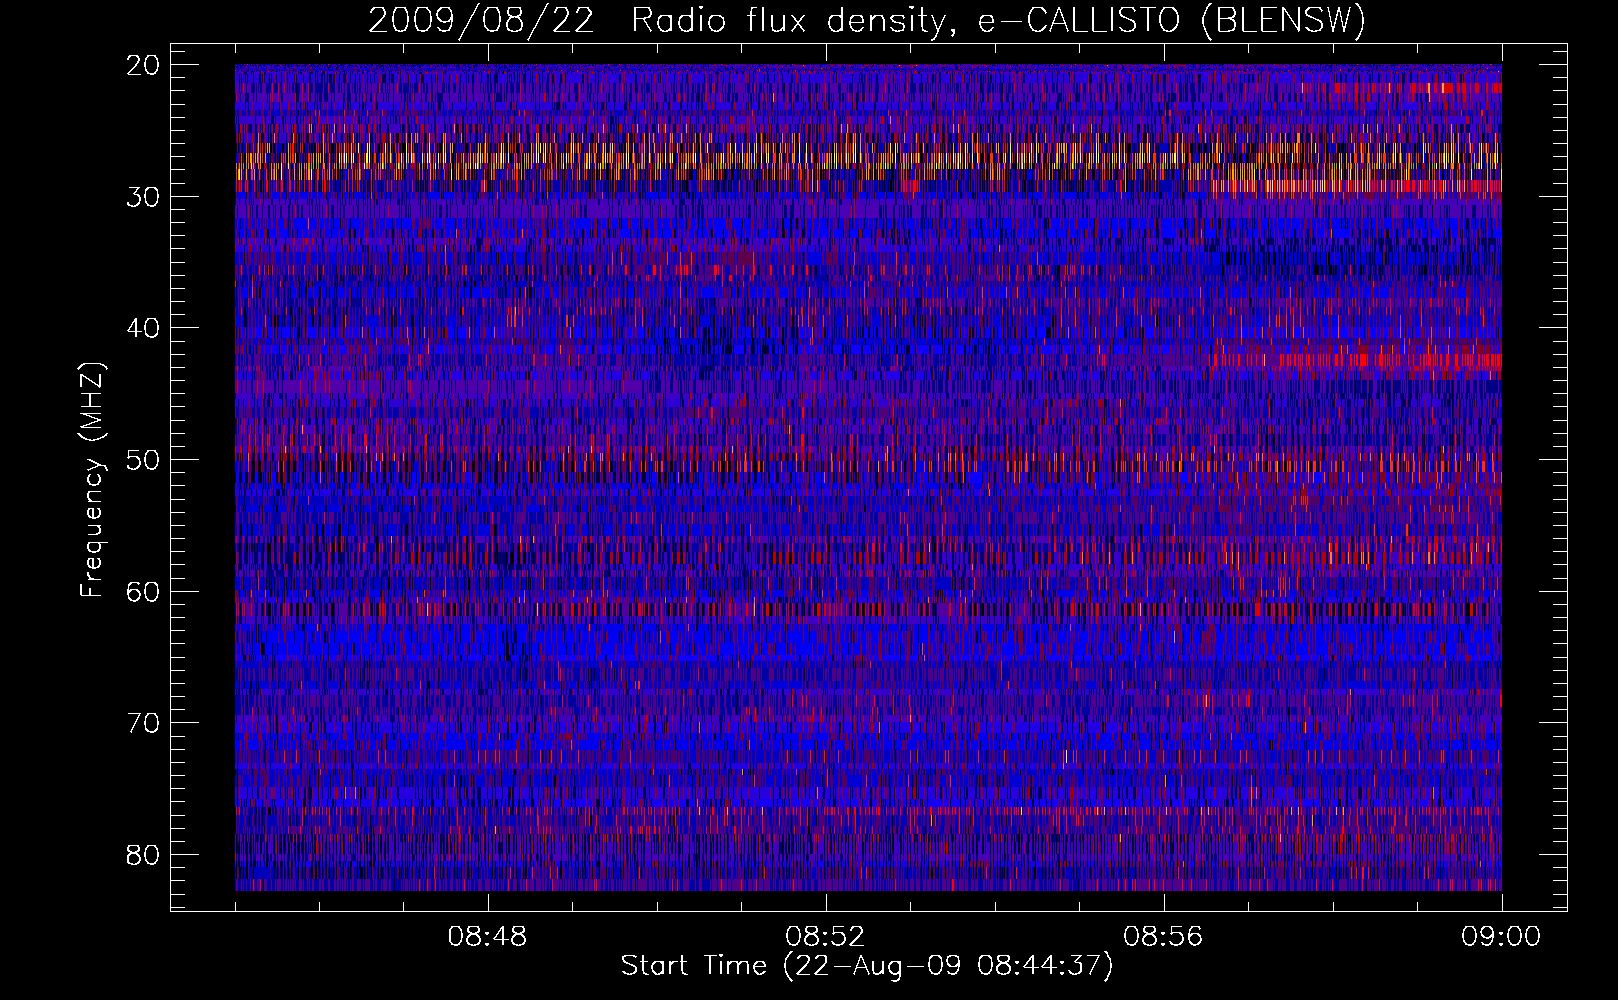This screenshot has width=1618, height=1000.
Task: Click the 08:56 time tick label
Action: point(1163,937)
